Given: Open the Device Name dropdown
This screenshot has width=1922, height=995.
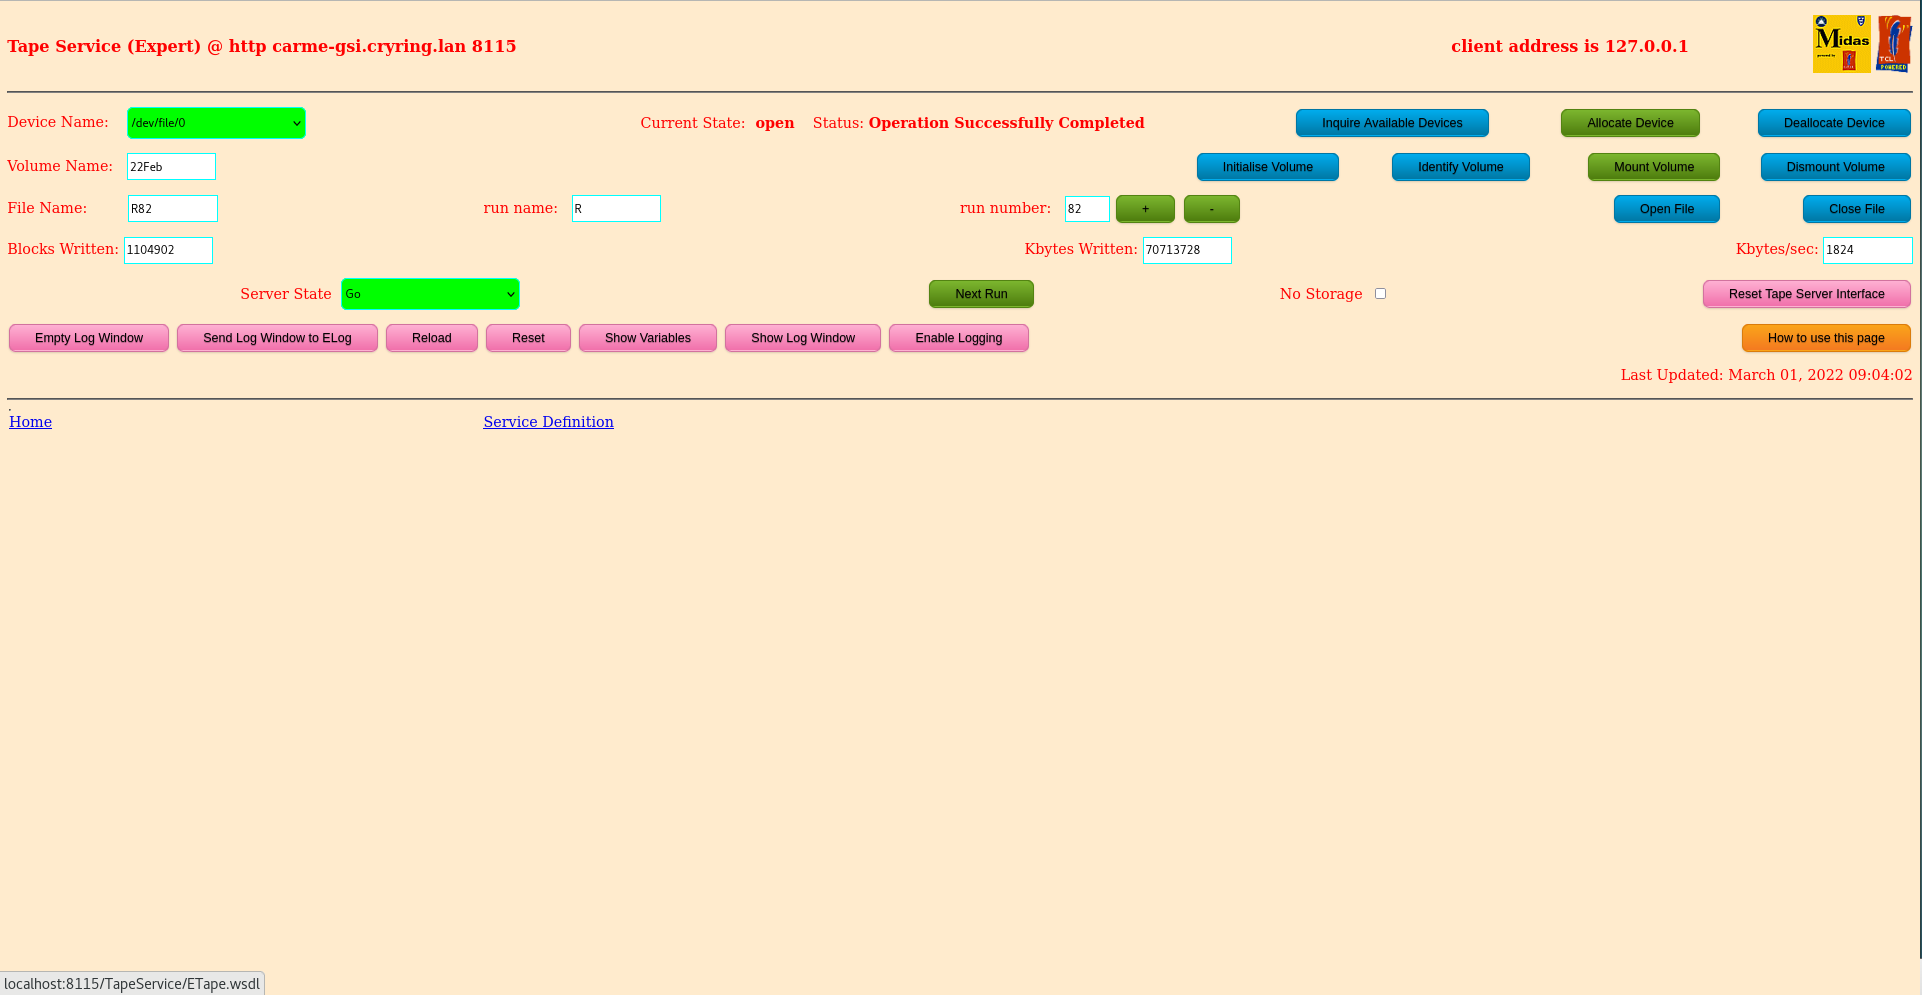Looking at the screenshot, I should pos(215,122).
